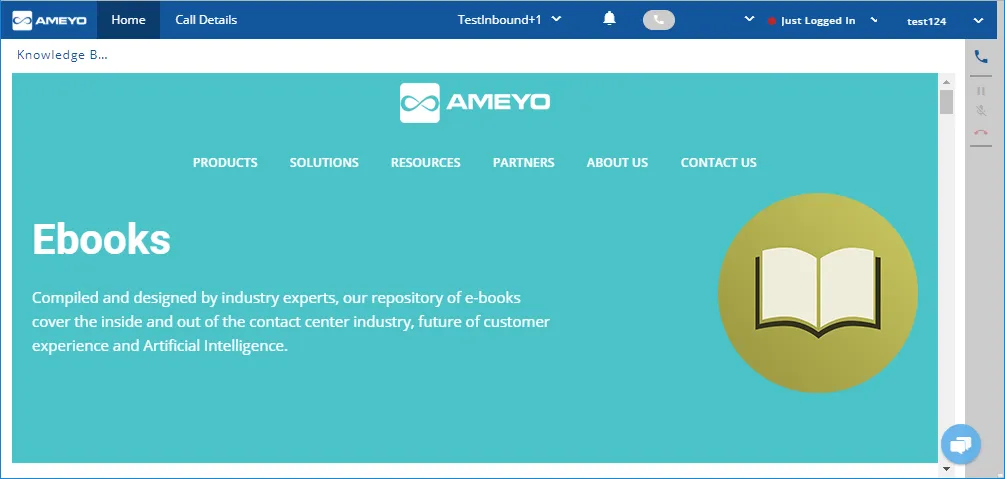Click the scrollbar down arrow
Viewport: 1005px width, 479px height.
click(946, 469)
